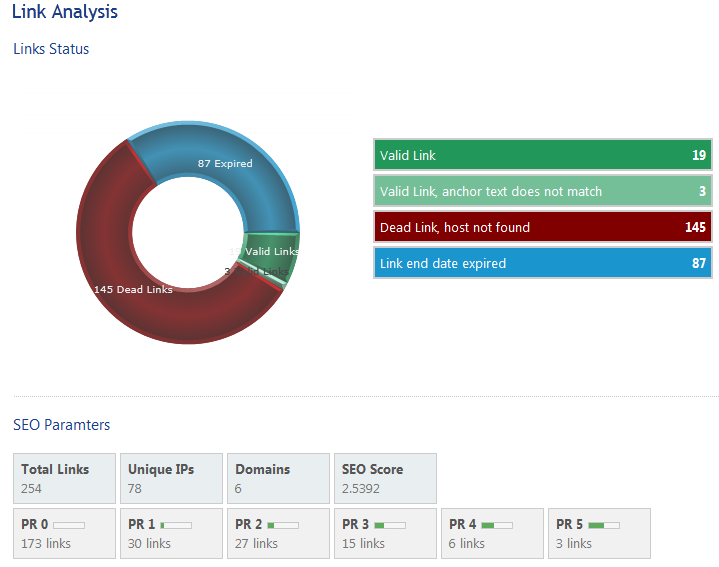719x567 pixels.
Task: Select the Unique IPs tile
Action: (172, 478)
